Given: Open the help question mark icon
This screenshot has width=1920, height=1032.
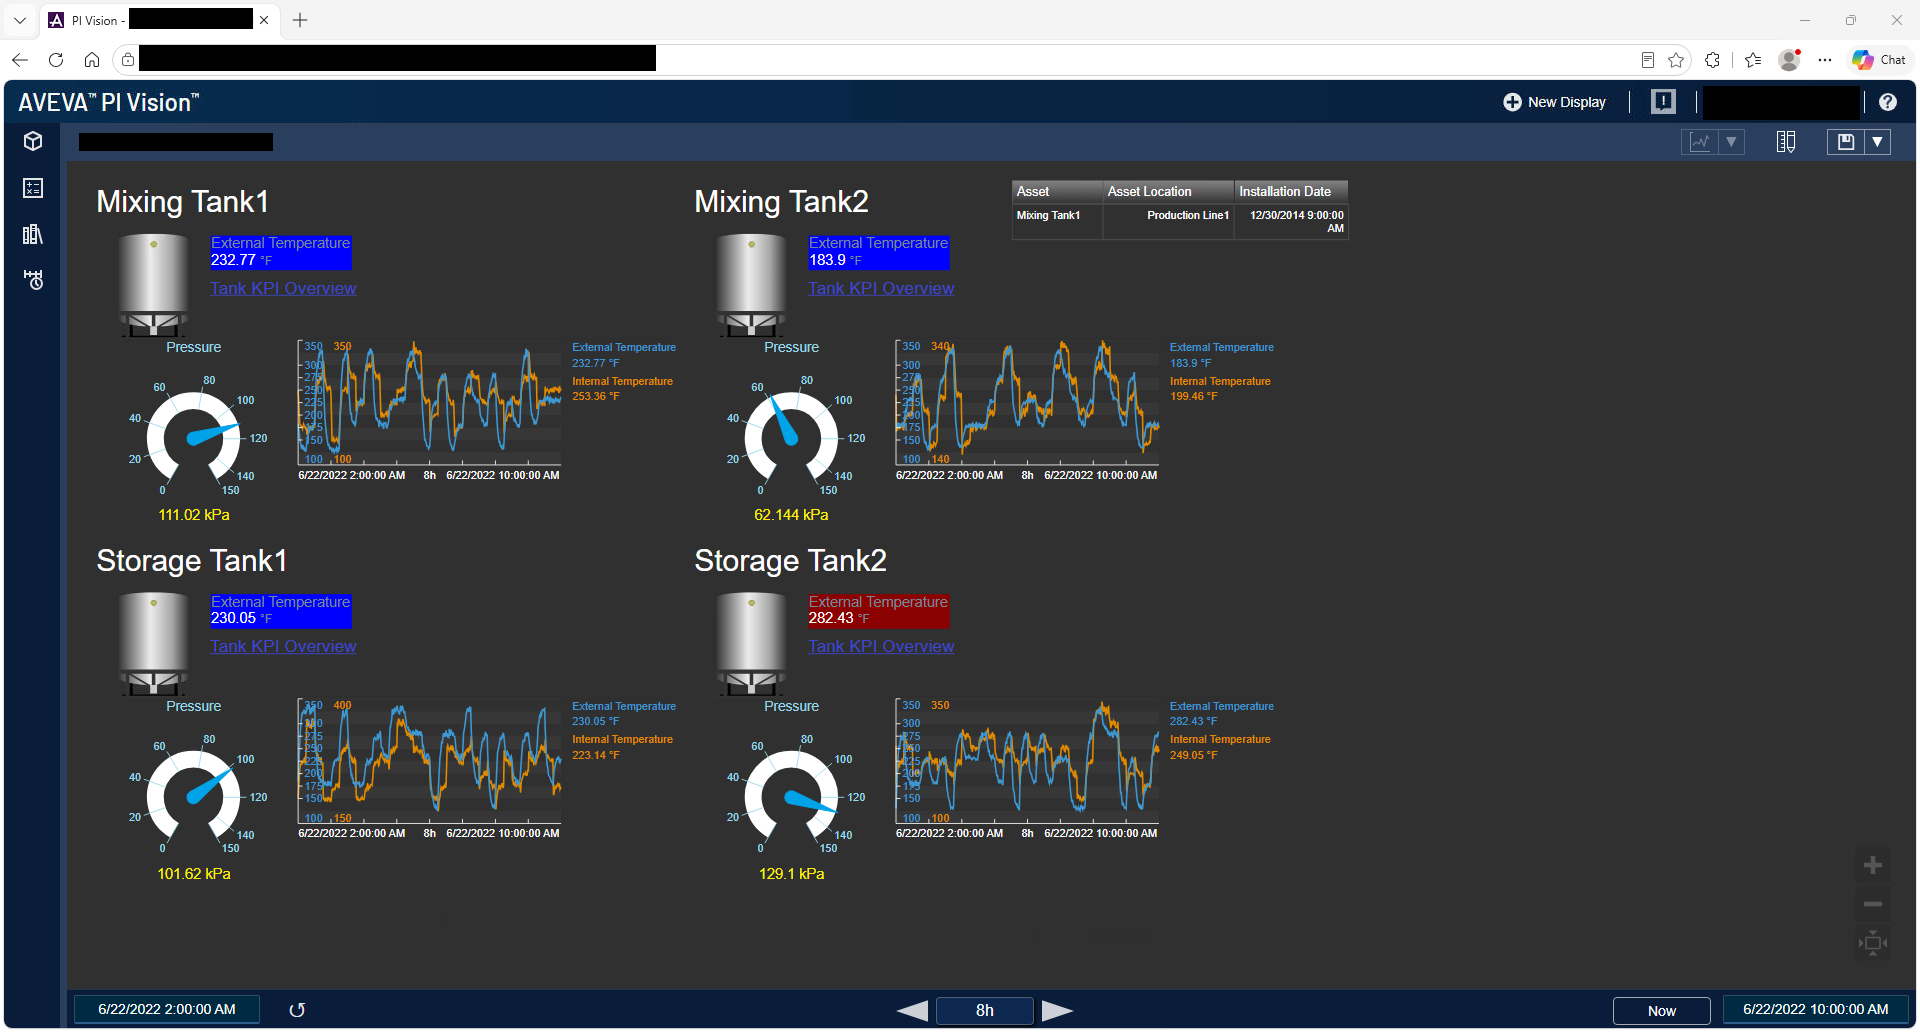Looking at the screenshot, I should (x=1887, y=102).
